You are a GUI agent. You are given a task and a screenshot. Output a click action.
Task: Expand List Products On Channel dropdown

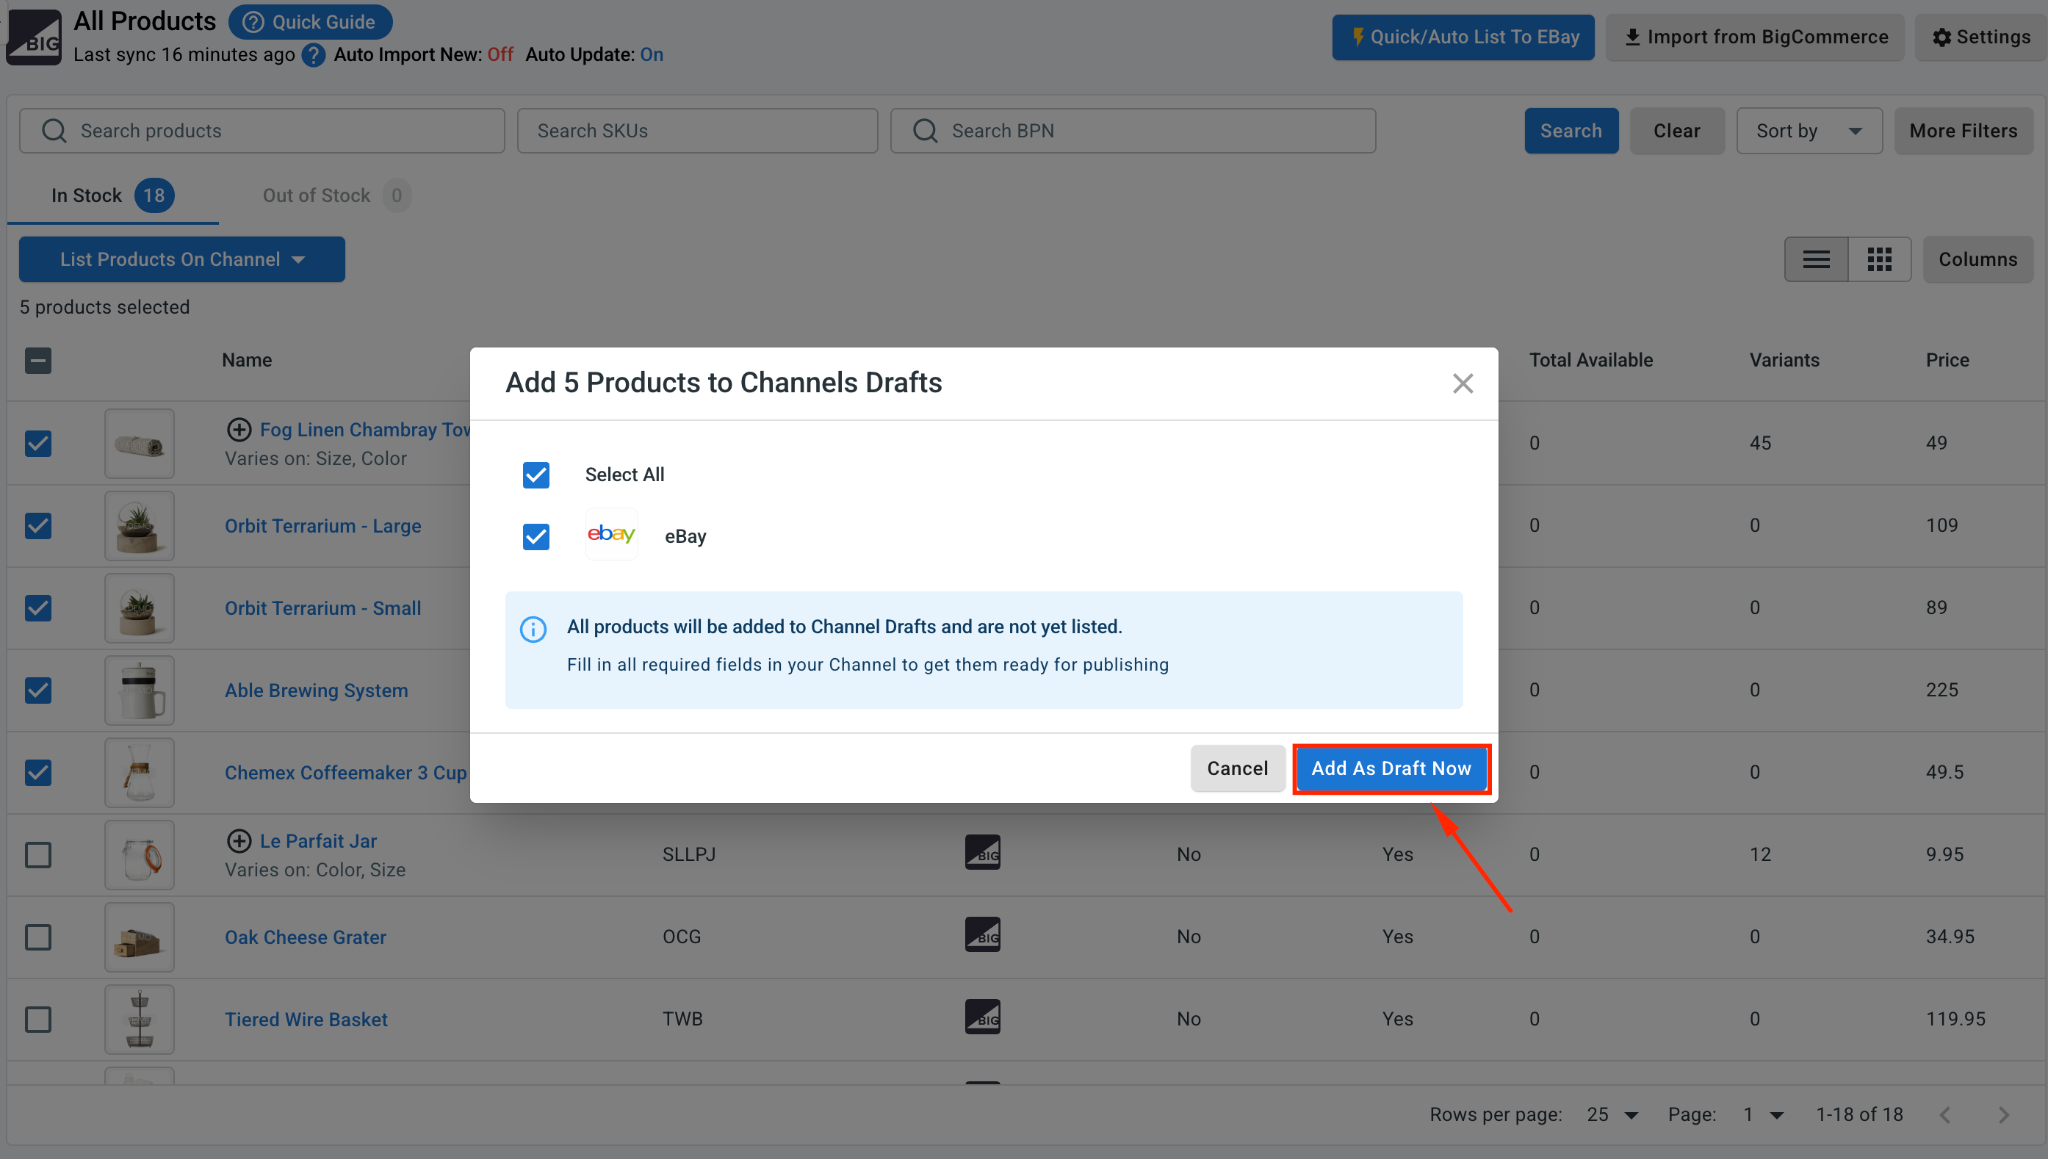(x=182, y=260)
